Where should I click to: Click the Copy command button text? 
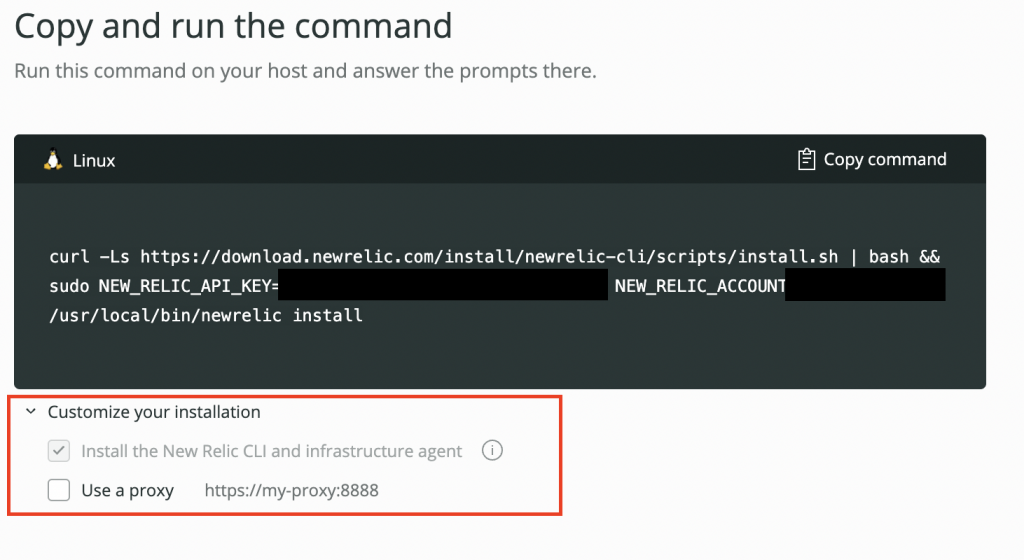coord(884,159)
